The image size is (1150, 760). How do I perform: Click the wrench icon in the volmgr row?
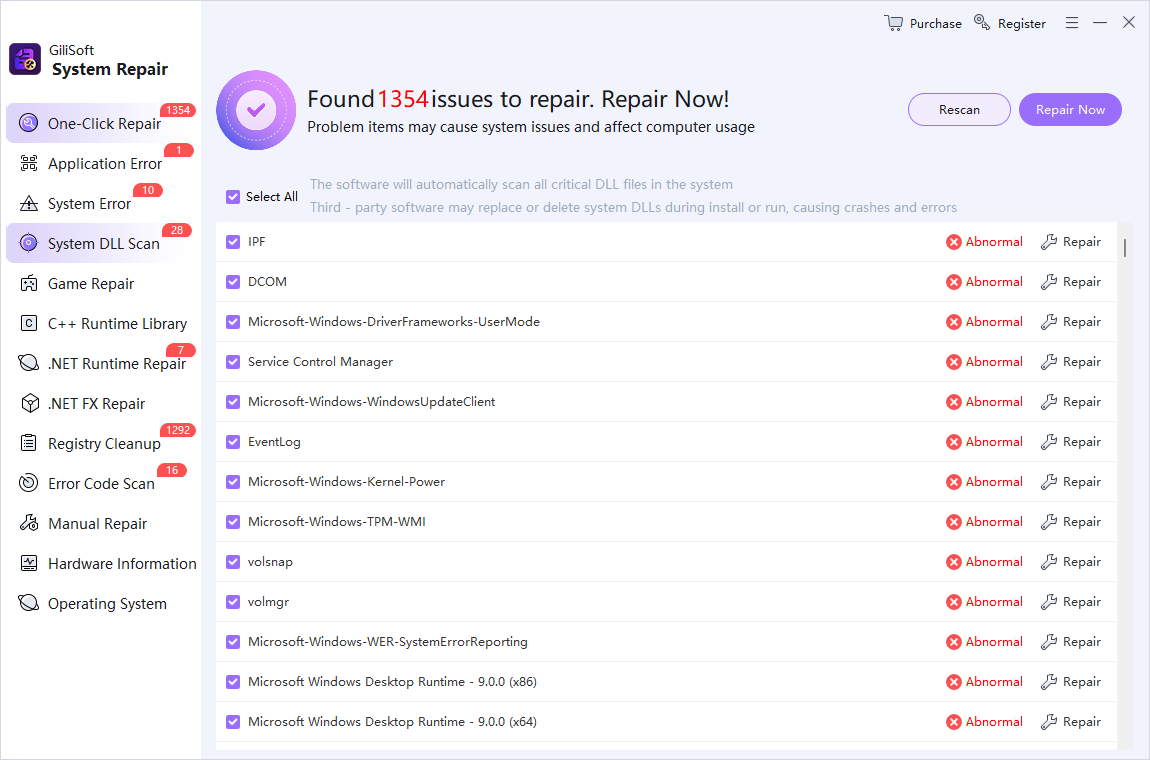(1049, 602)
